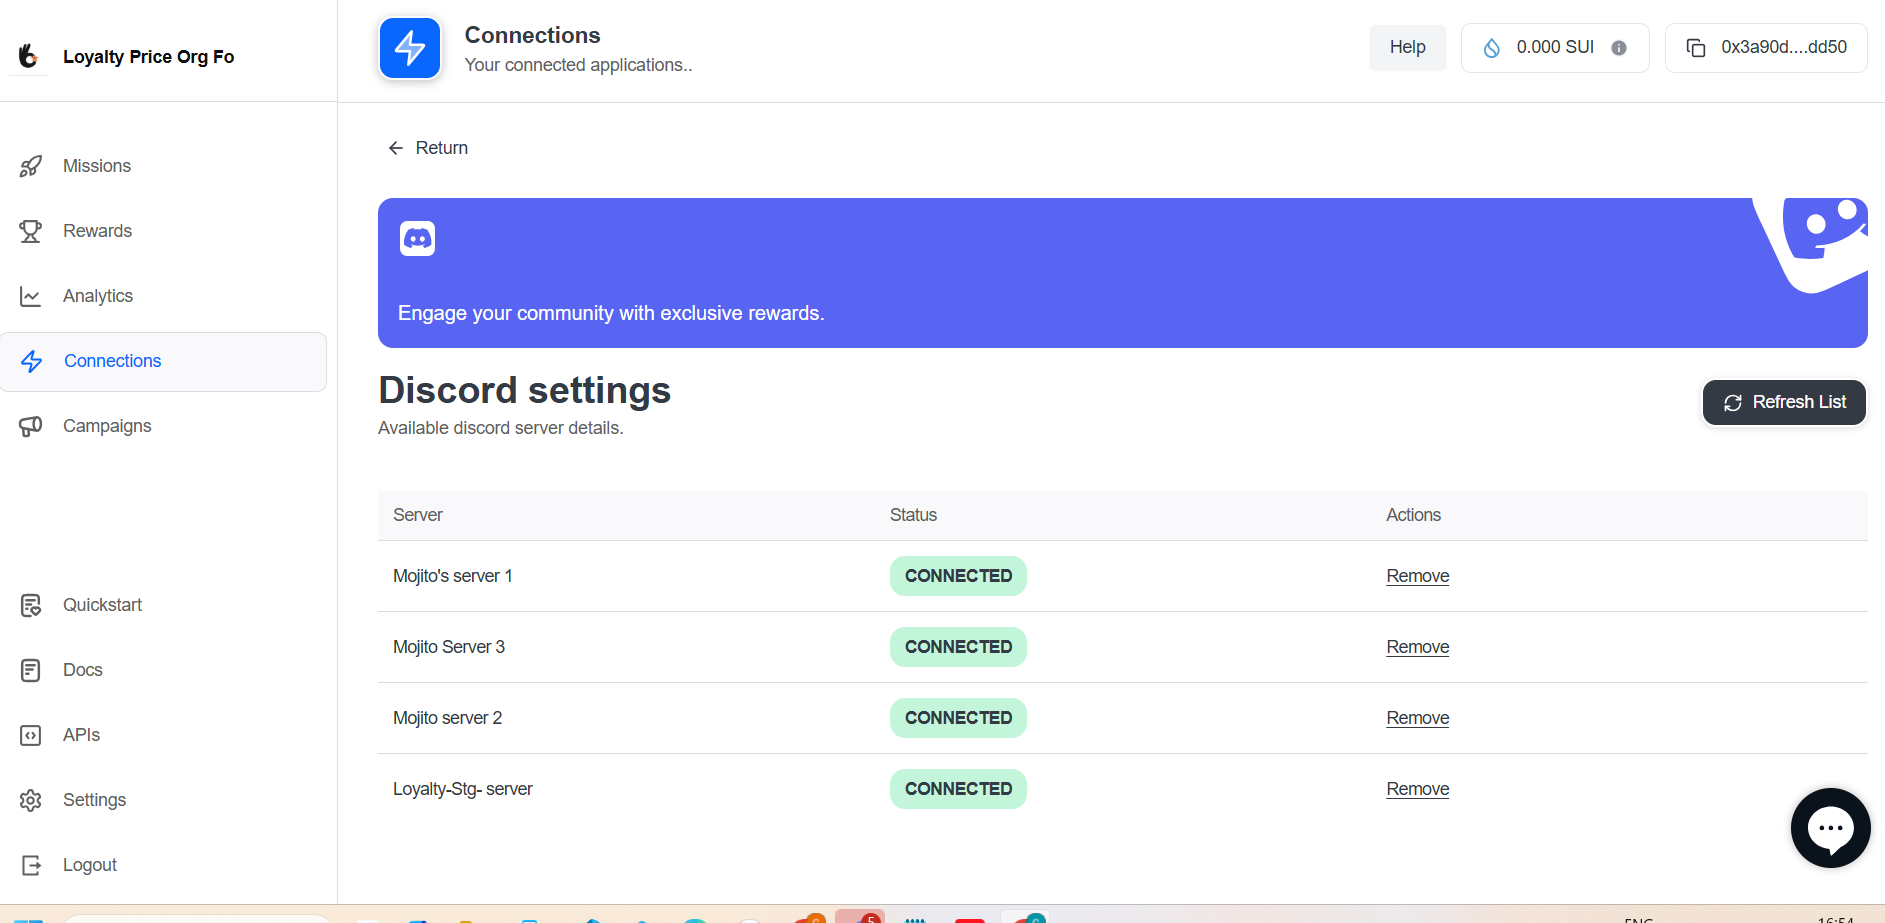1885x923 pixels.
Task: Click CONNECTED badge for Mojito's server 1
Action: coord(958,576)
